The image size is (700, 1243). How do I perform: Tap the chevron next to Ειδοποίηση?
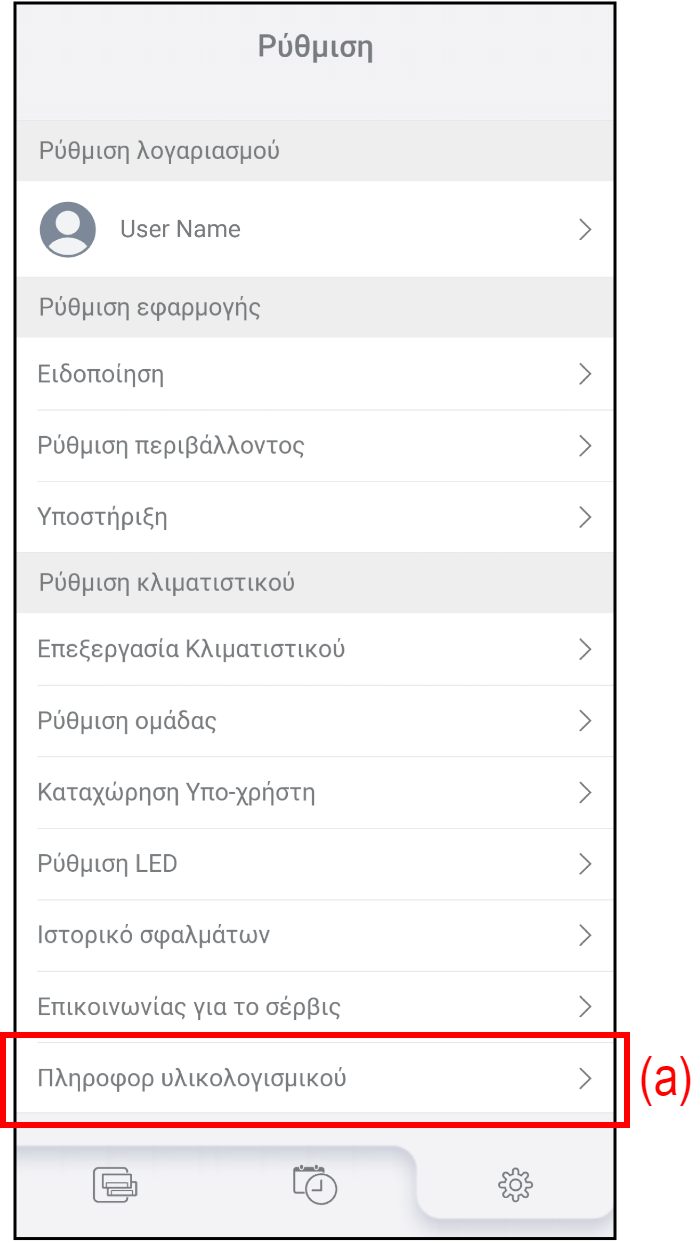pos(586,374)
